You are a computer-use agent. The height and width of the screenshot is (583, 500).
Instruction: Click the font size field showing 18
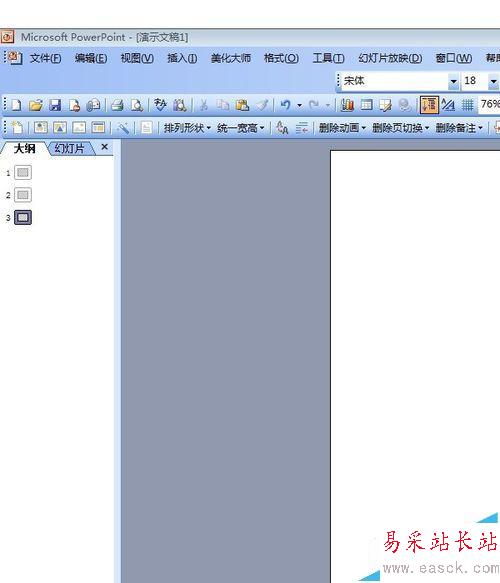click(x=475, y=81)
